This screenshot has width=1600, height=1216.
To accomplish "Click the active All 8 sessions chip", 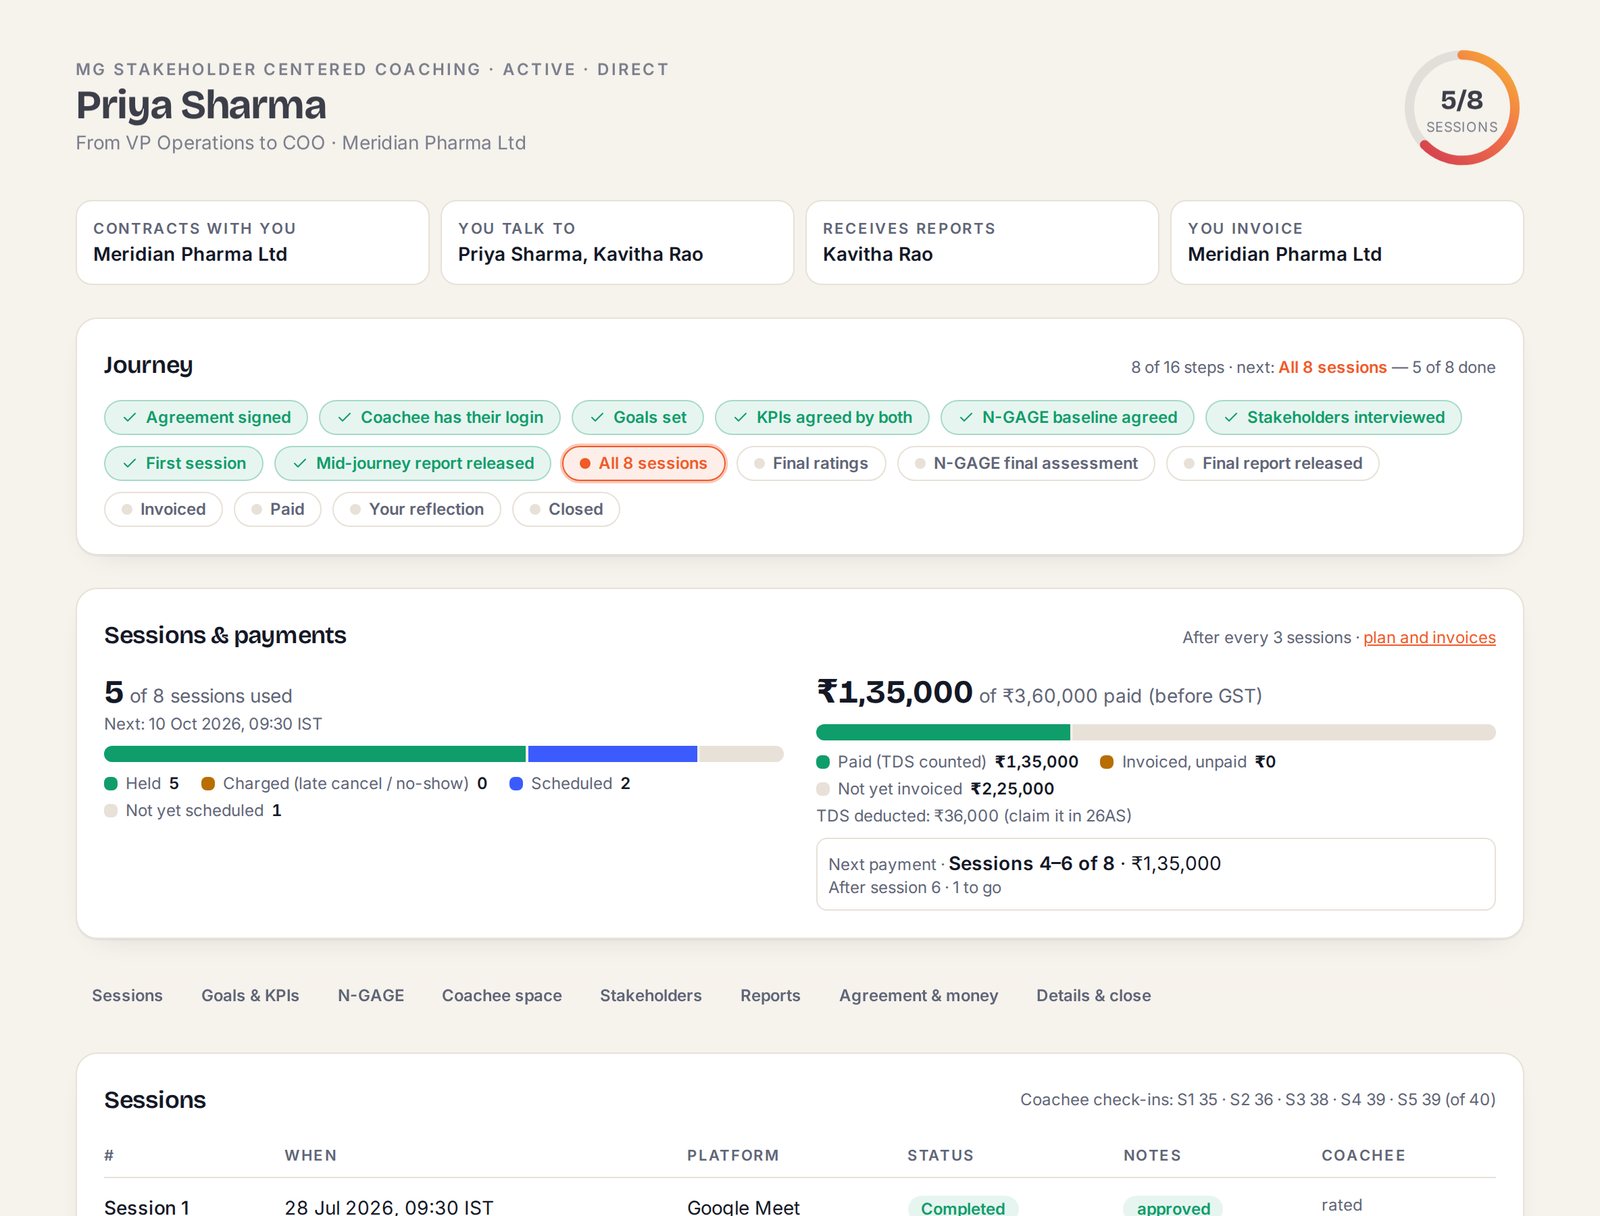I will tap(643, 463).
